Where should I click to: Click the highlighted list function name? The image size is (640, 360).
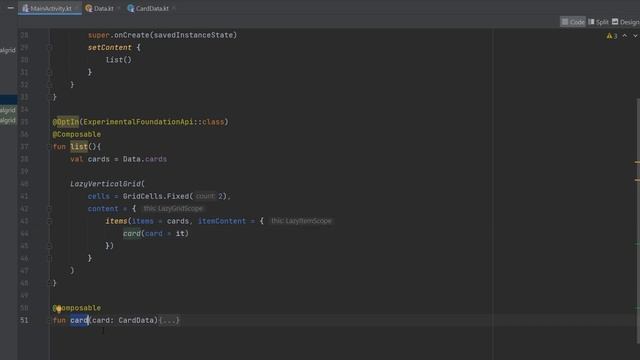click(79, 147)
